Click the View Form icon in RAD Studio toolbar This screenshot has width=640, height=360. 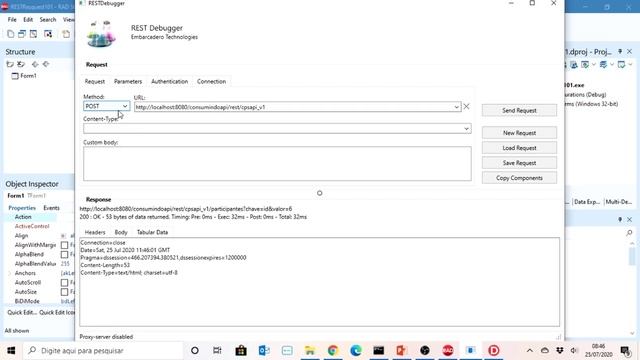coord(33,34)
